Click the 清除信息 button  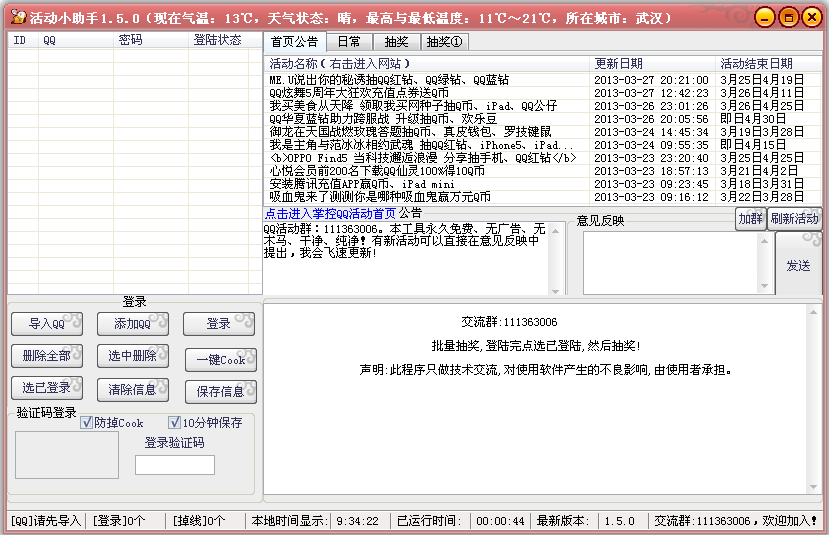(x=133, y=390)
